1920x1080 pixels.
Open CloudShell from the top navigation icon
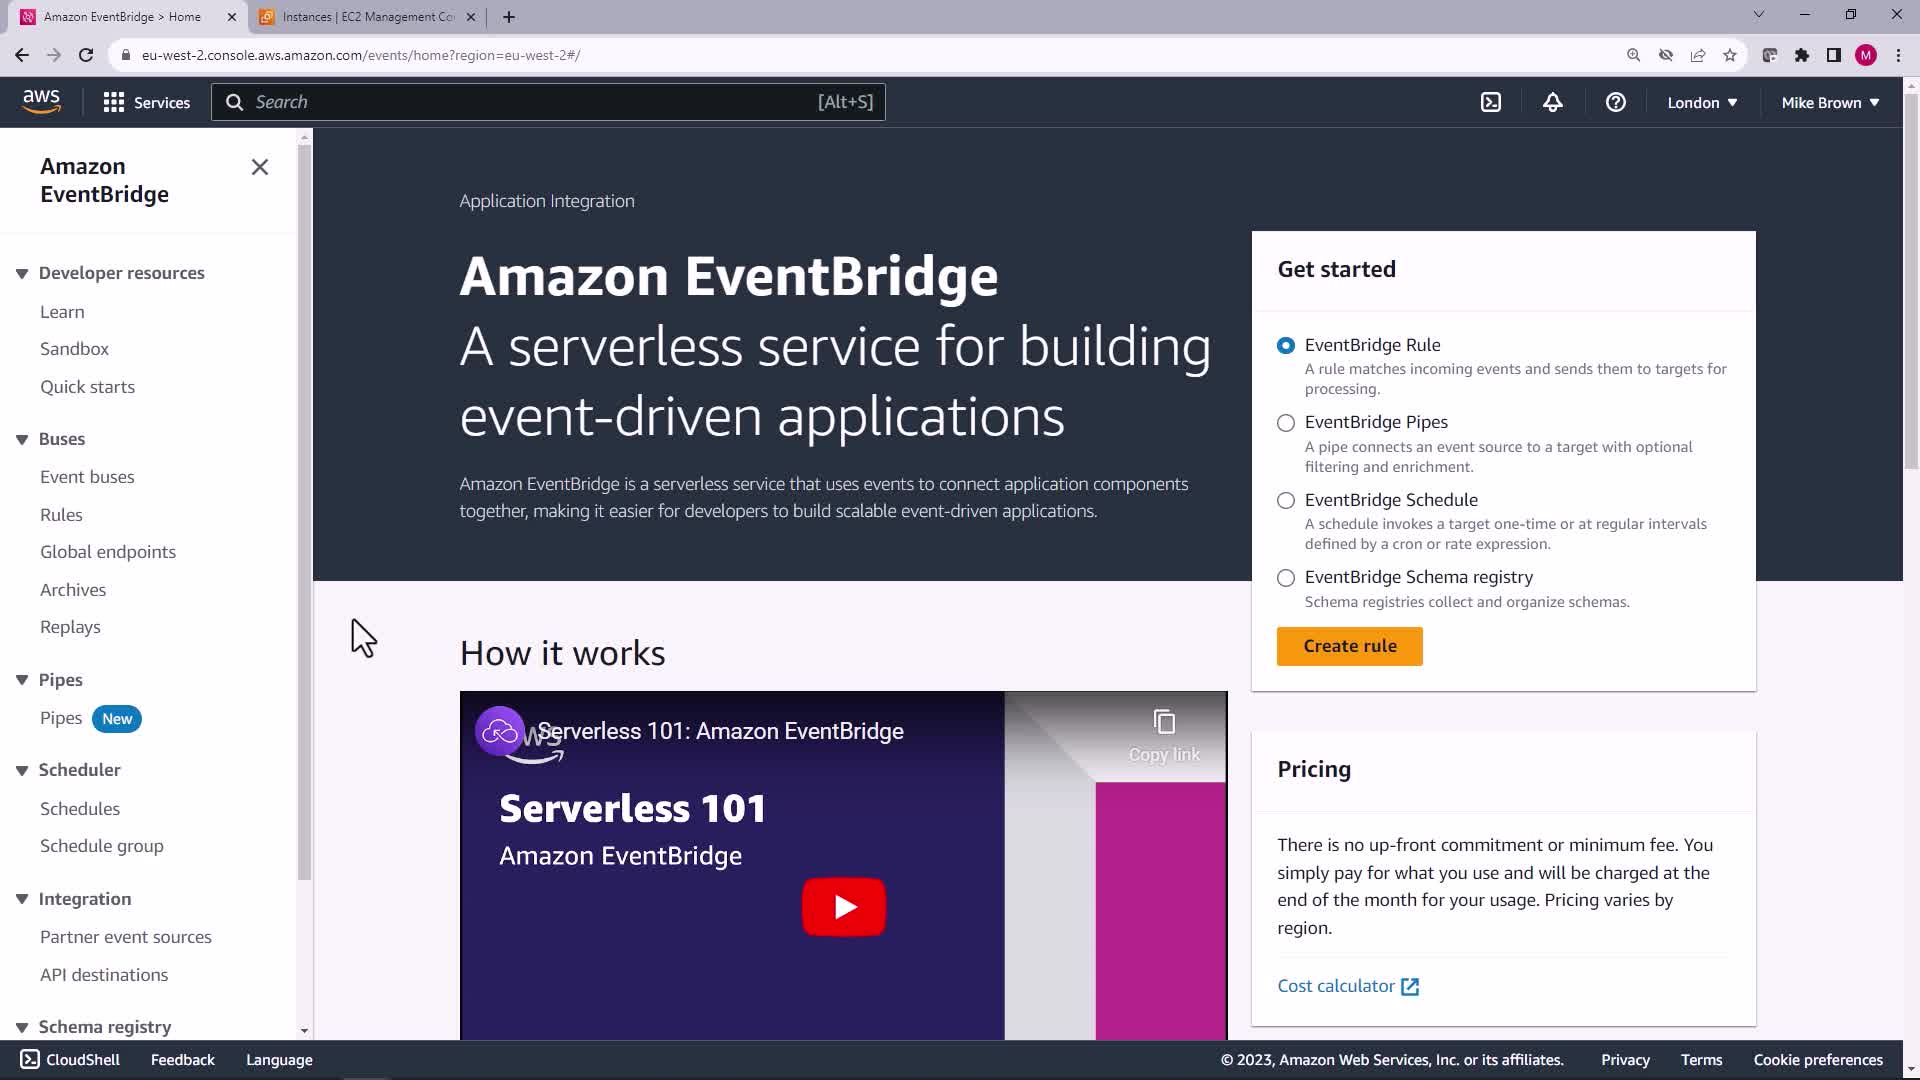click(x=1490, y=102)
